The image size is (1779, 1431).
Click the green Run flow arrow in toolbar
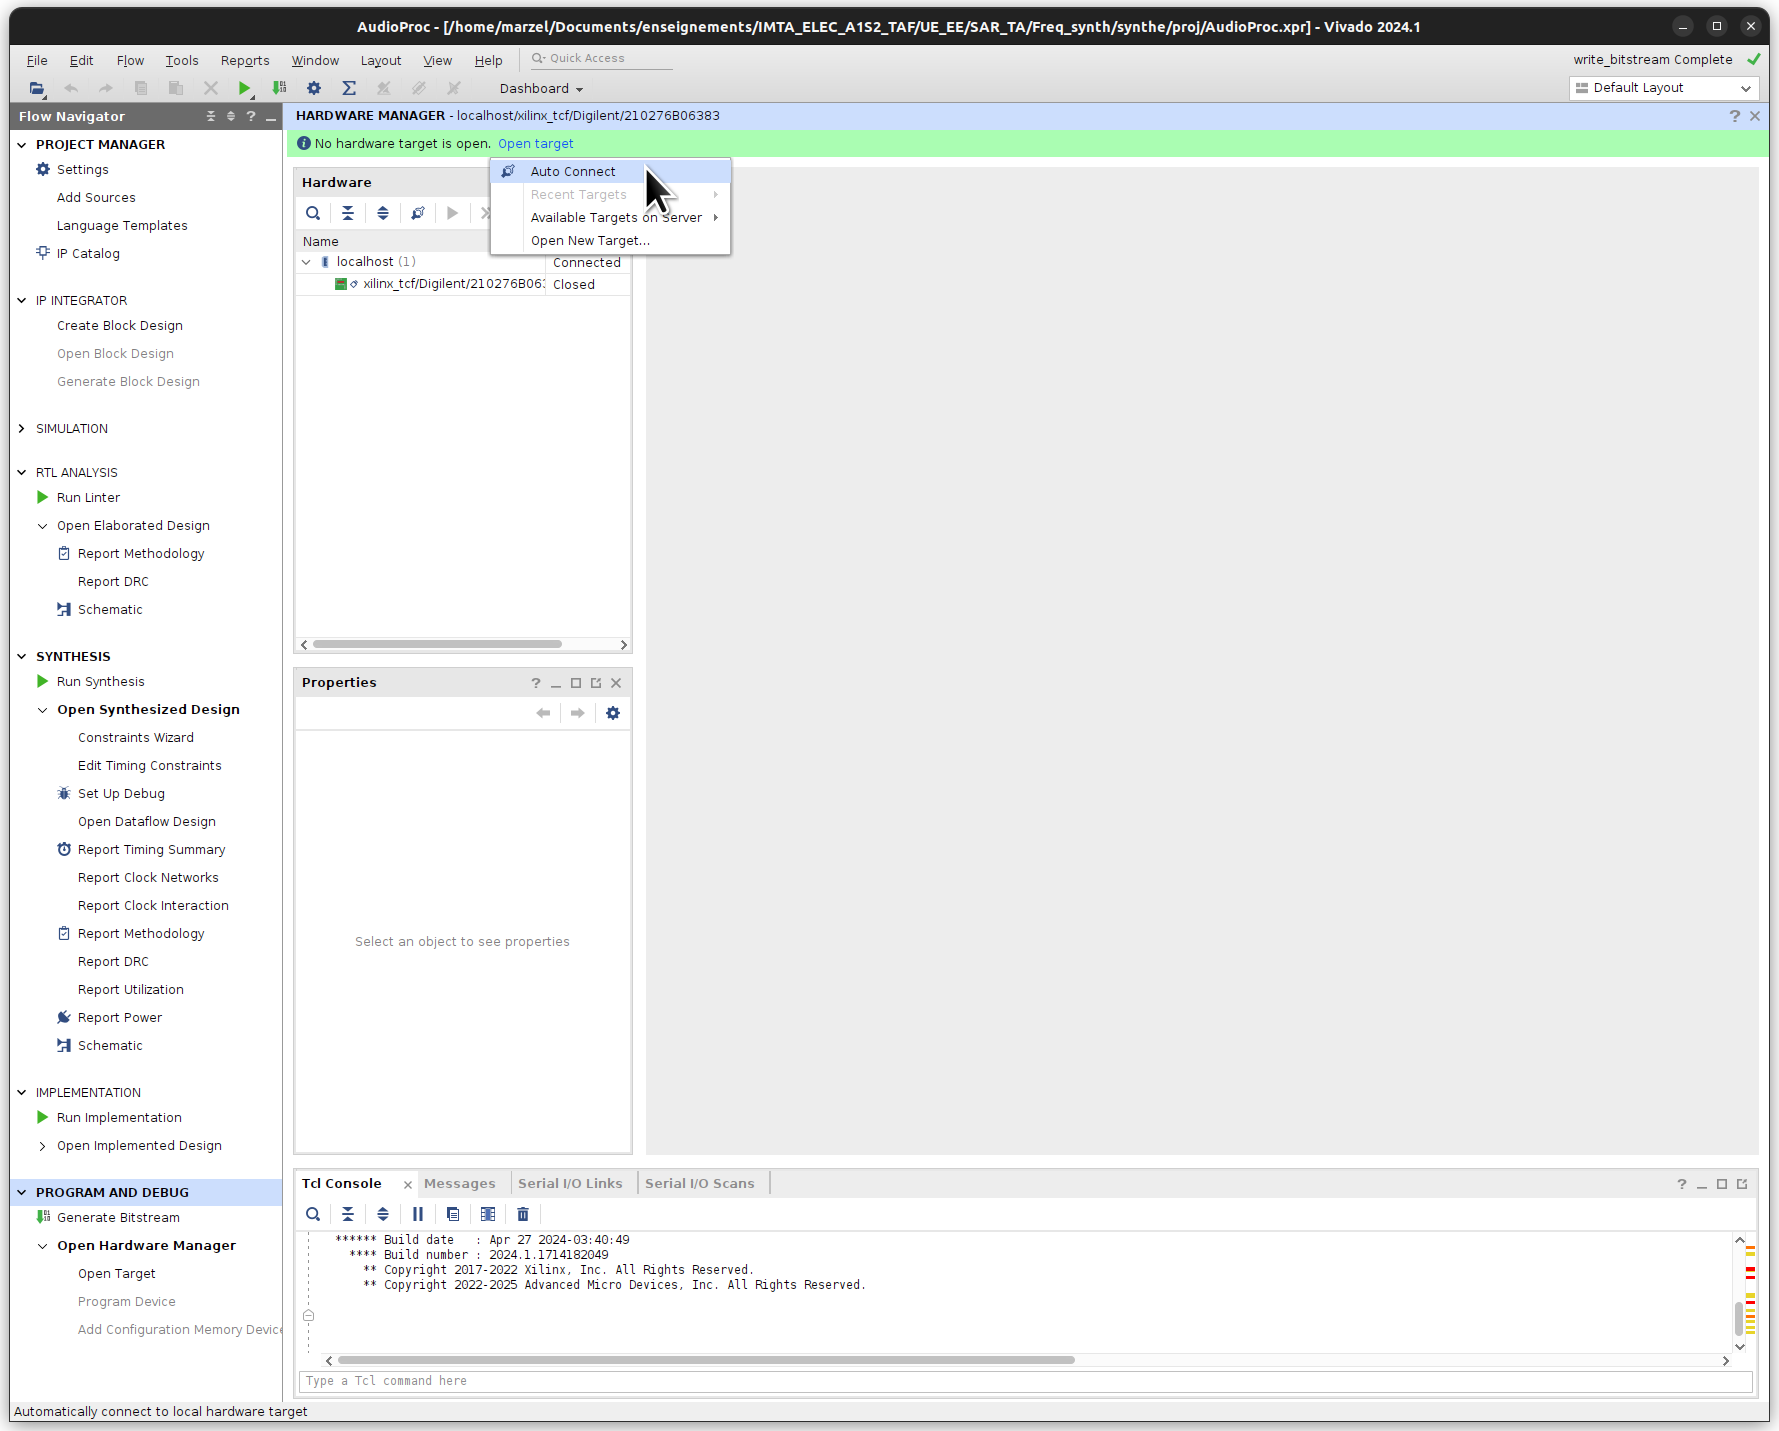(244, 88)
